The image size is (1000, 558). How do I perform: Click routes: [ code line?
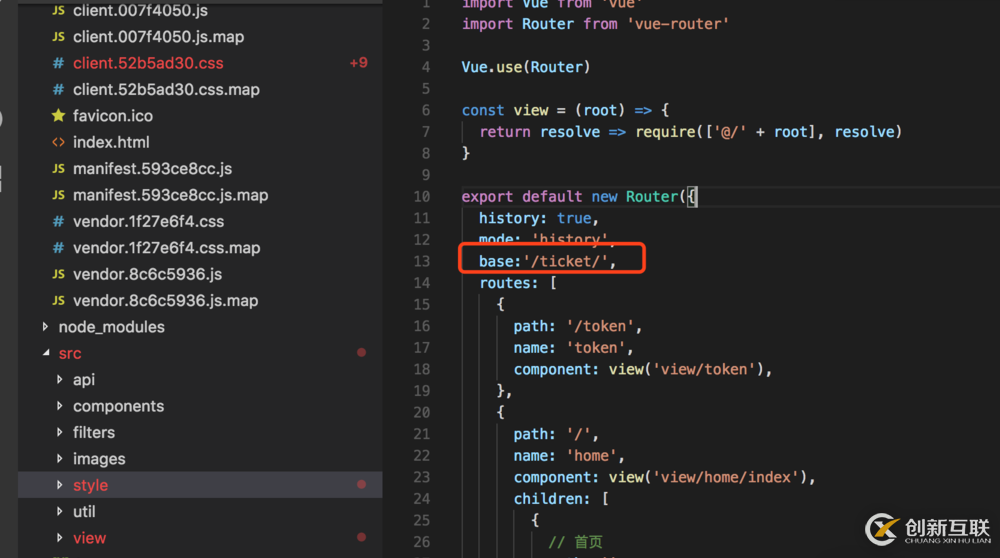518,283
